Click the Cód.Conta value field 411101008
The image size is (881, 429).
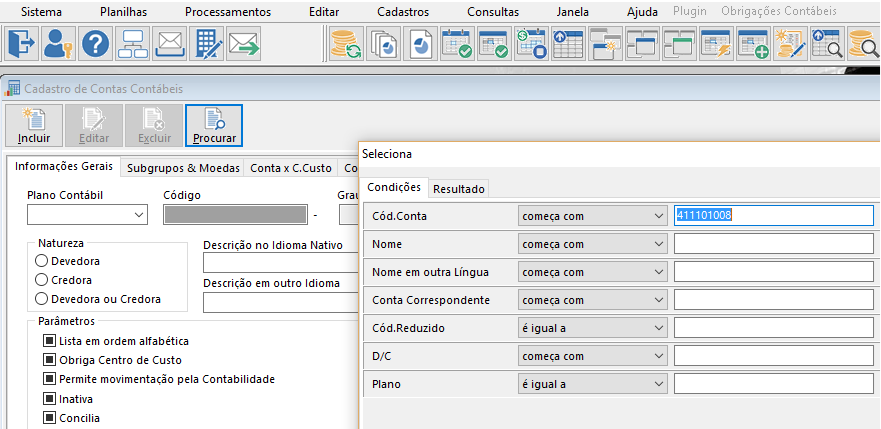click(774, 216)
